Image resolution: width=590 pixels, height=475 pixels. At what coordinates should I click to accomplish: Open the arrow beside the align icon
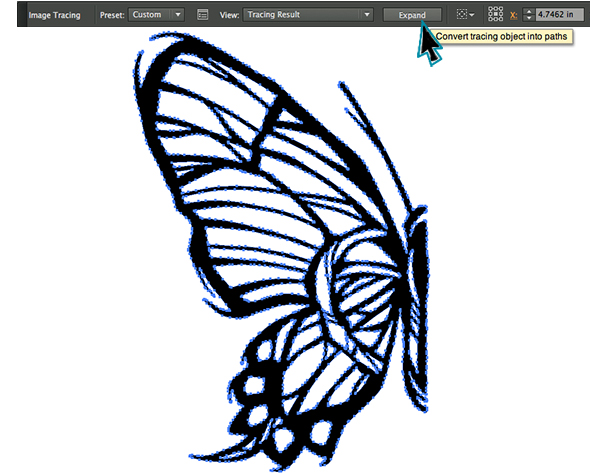tap(471, 15)
